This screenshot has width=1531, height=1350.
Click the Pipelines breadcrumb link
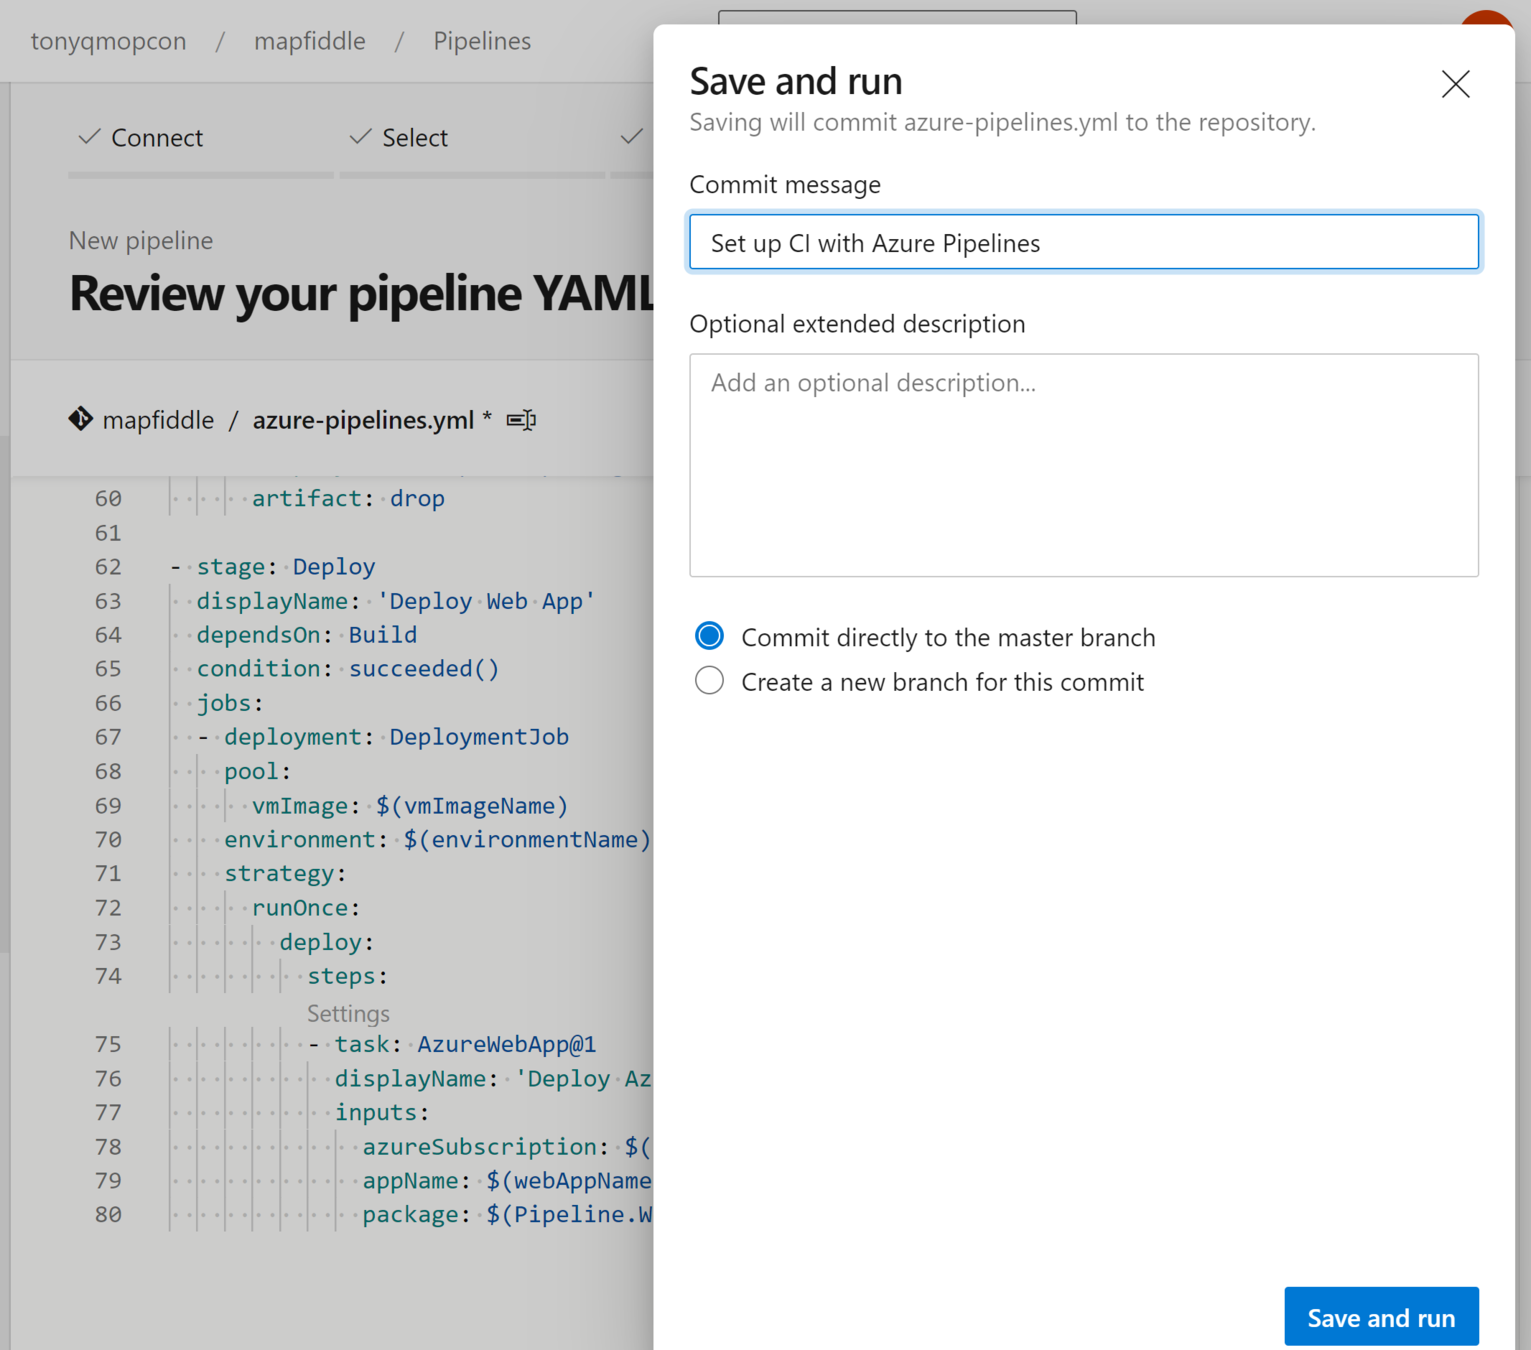[482, 41]
